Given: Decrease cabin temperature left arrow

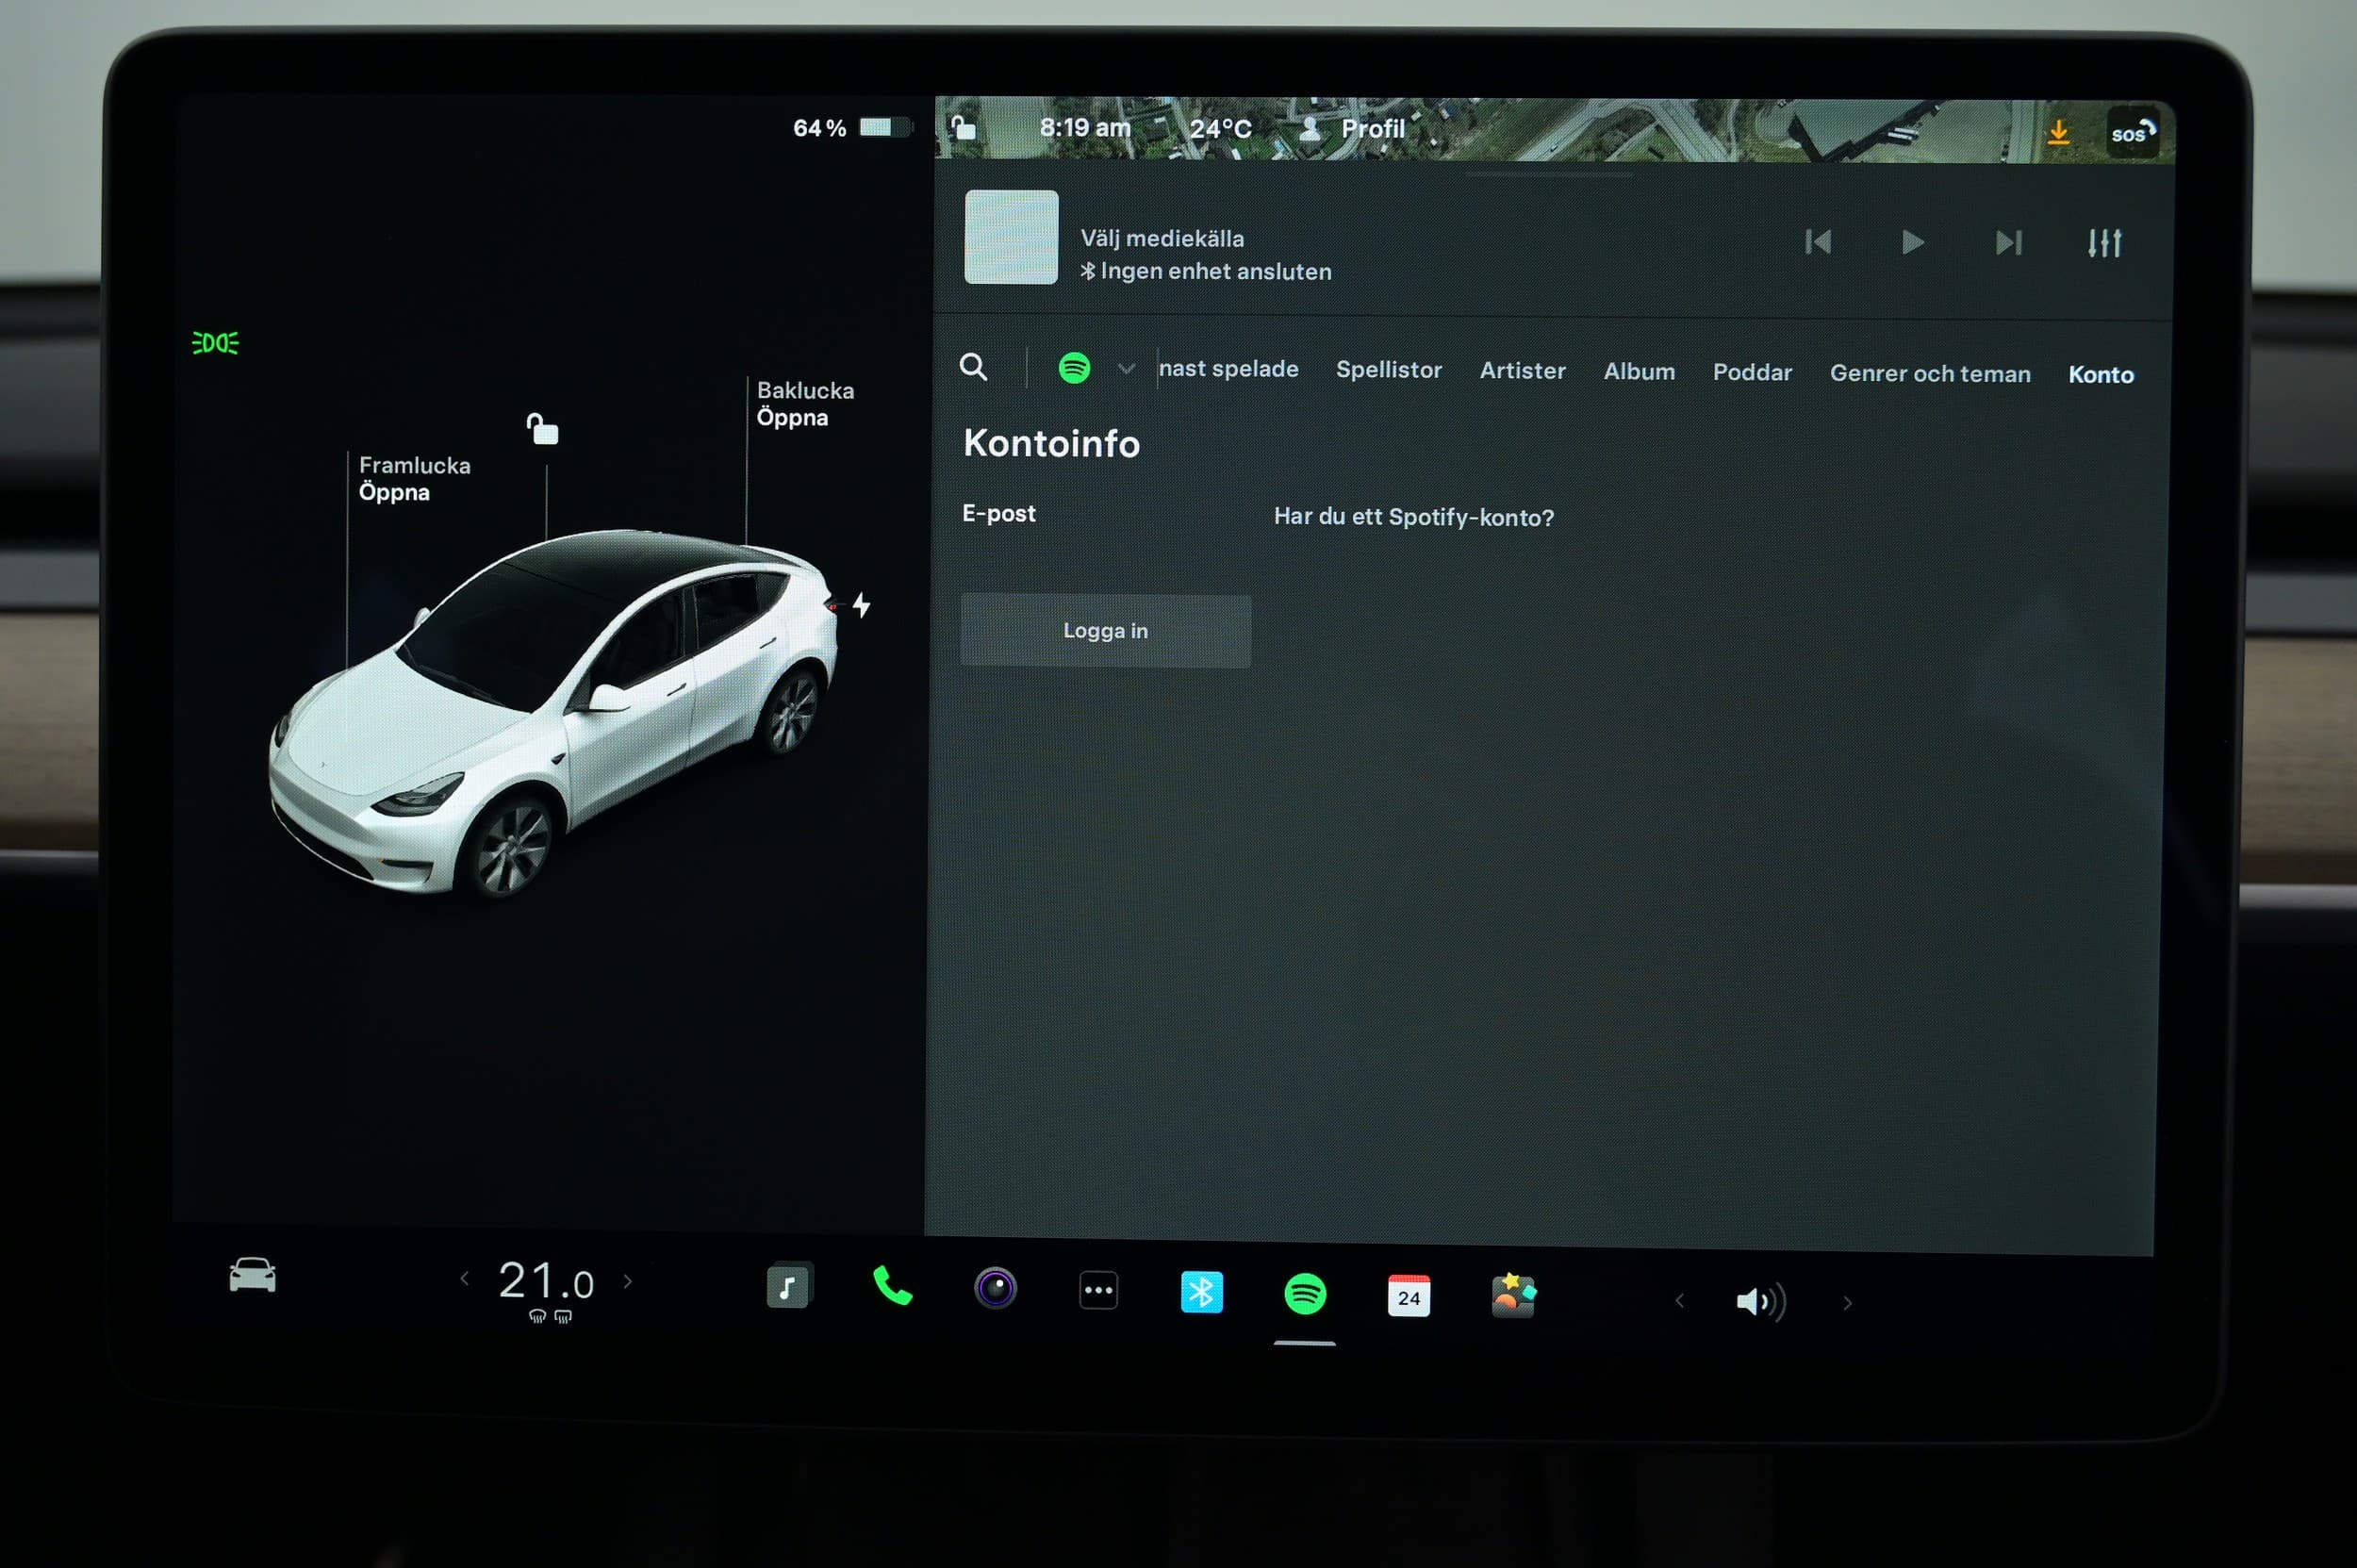Looking at the screenshot, I should (x=464, y=1278).
